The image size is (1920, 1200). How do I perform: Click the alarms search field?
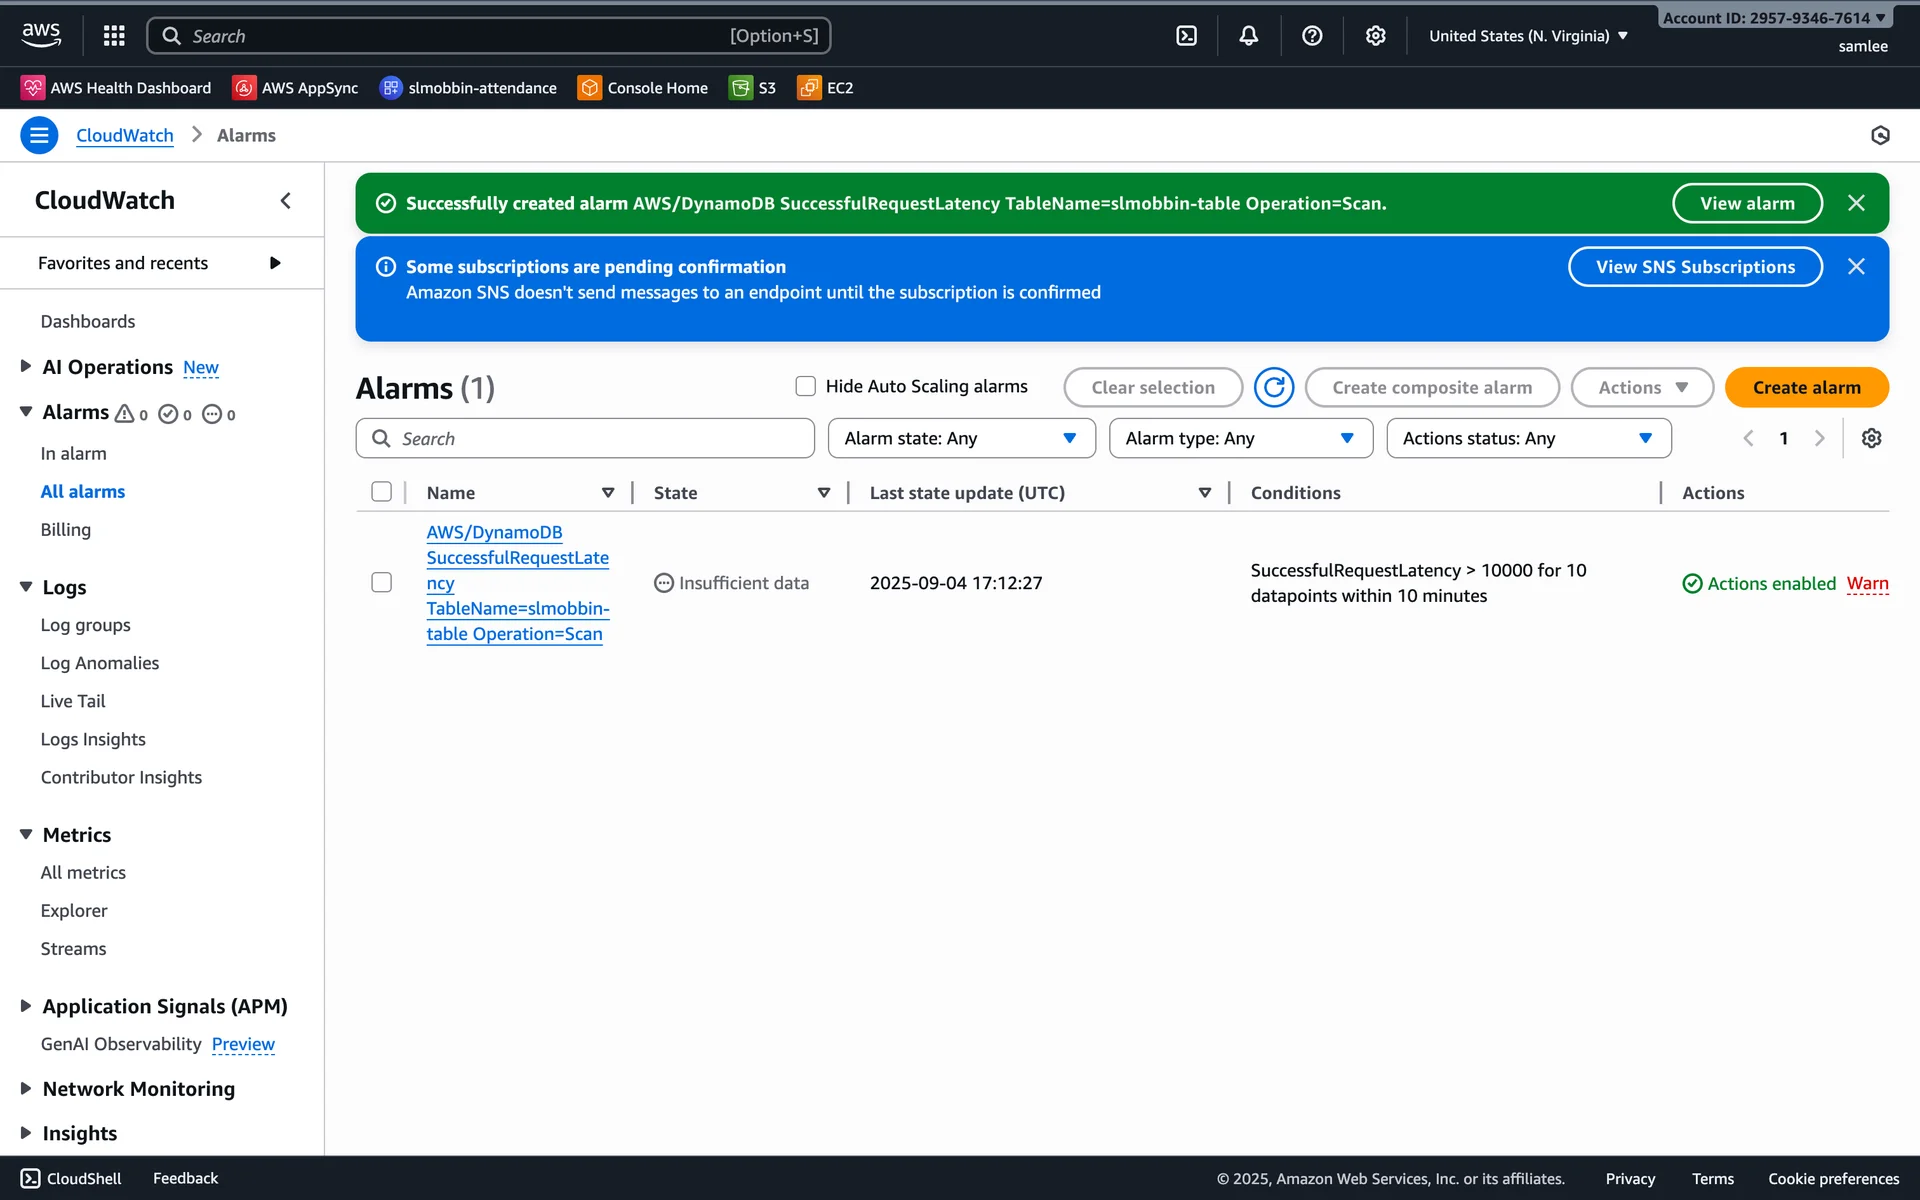click(x=585, y=438)
